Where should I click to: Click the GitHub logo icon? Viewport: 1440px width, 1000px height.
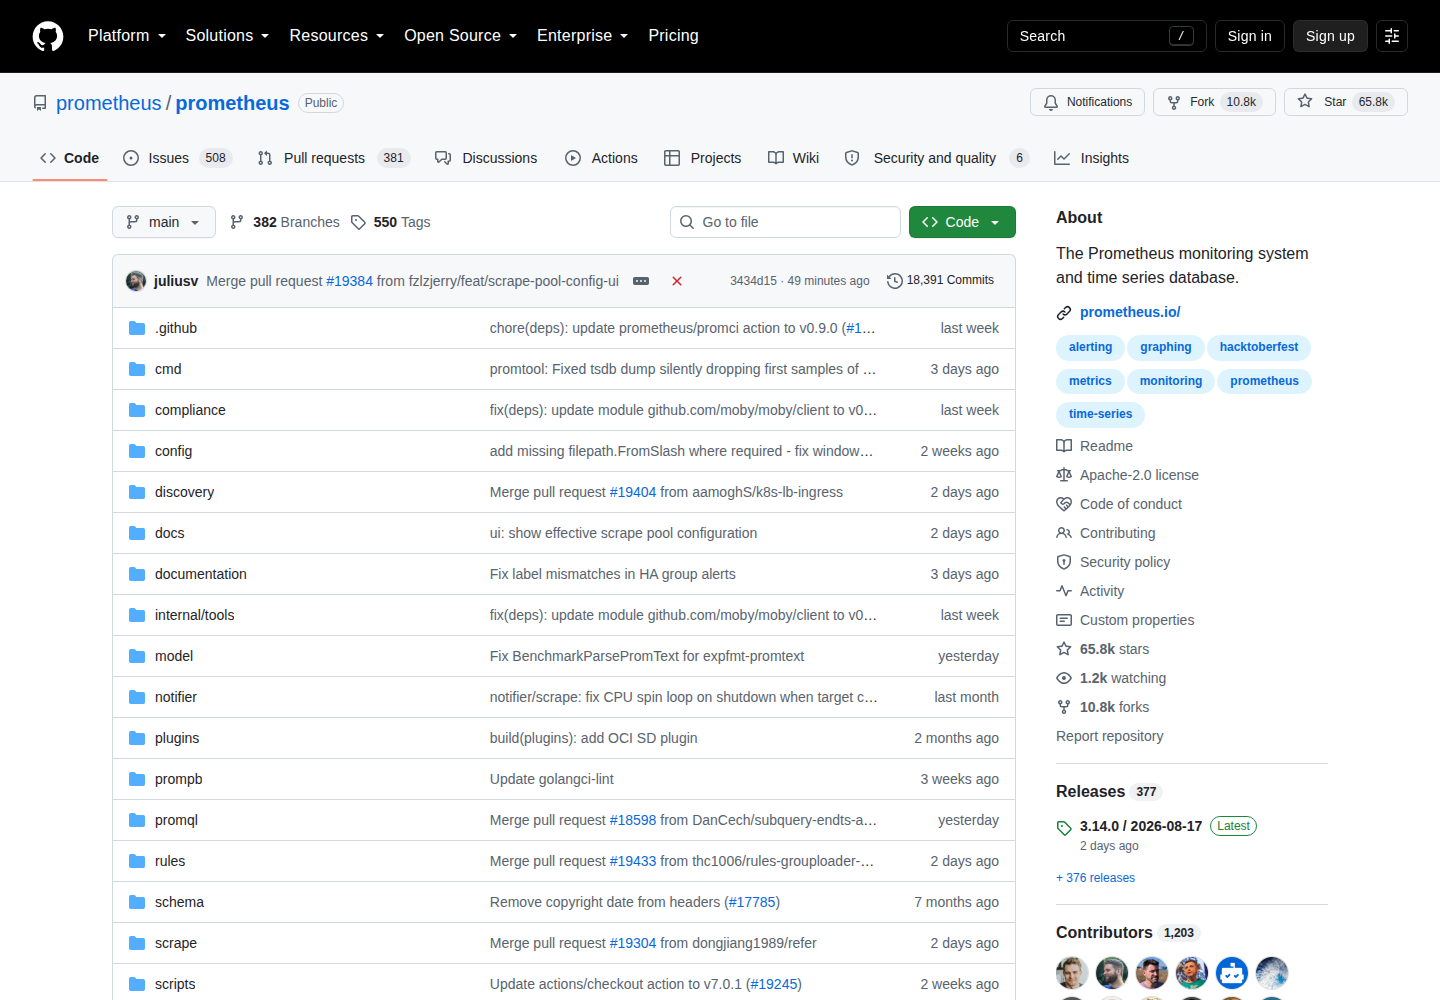pyautogui.click(x=48, y=36)
